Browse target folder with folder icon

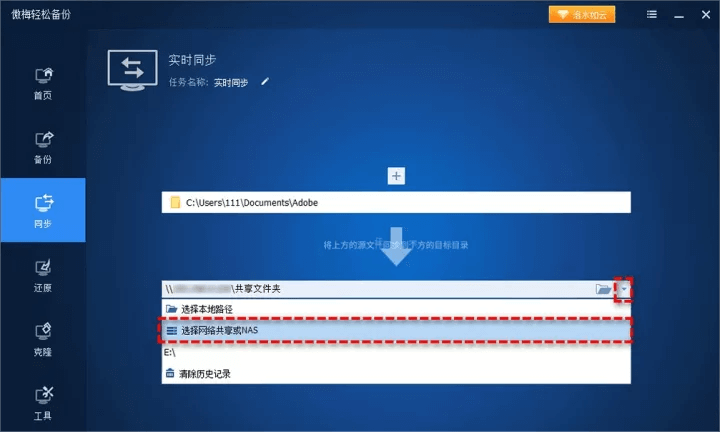(x=603, y=289)
